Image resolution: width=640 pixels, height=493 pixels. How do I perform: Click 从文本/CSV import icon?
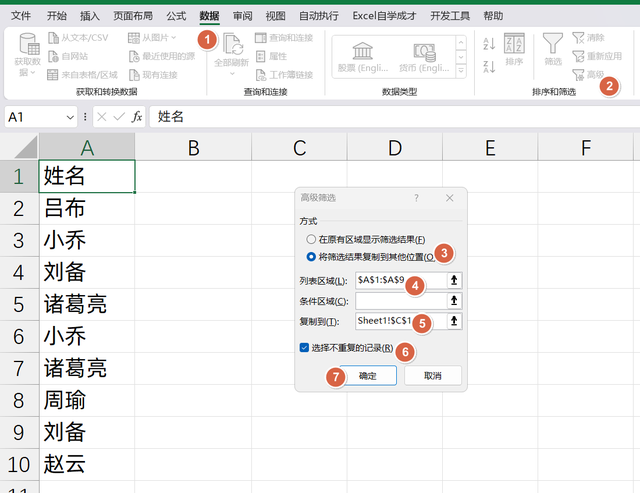click(x=53, y=38)
